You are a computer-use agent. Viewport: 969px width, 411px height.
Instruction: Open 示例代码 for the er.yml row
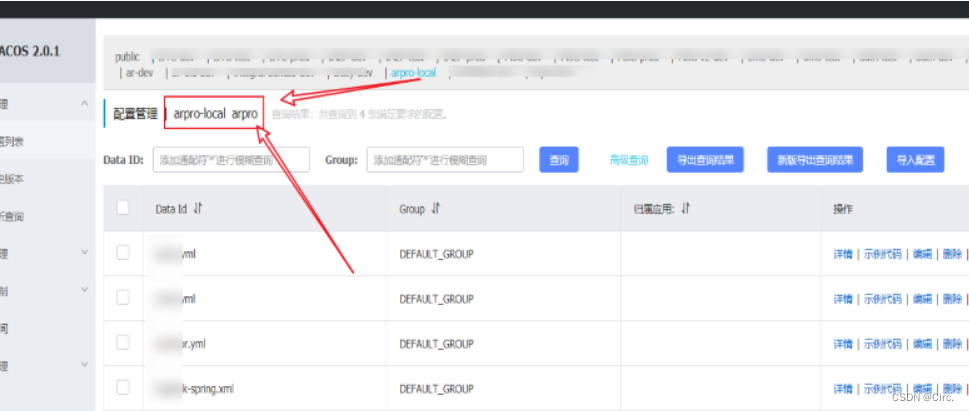882,344
